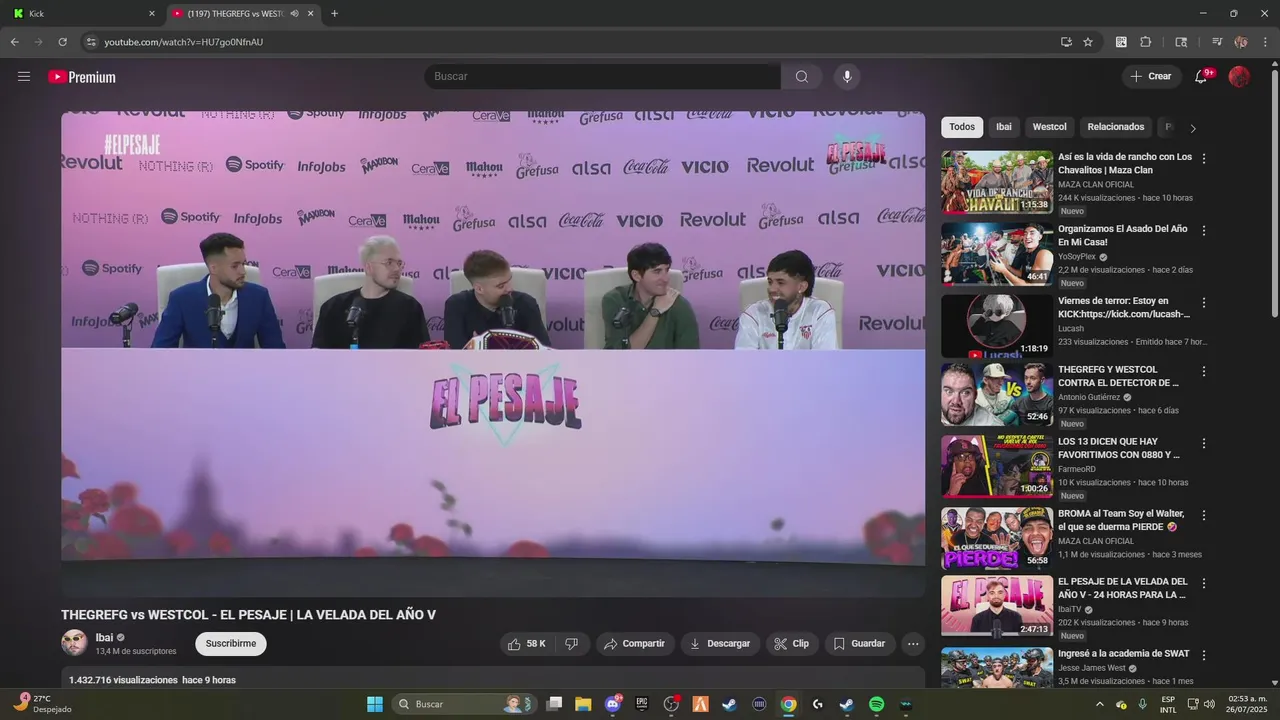Go to YouTube Premium home logo
Screen dimensions: 1280x720
(x=82, y=77)
